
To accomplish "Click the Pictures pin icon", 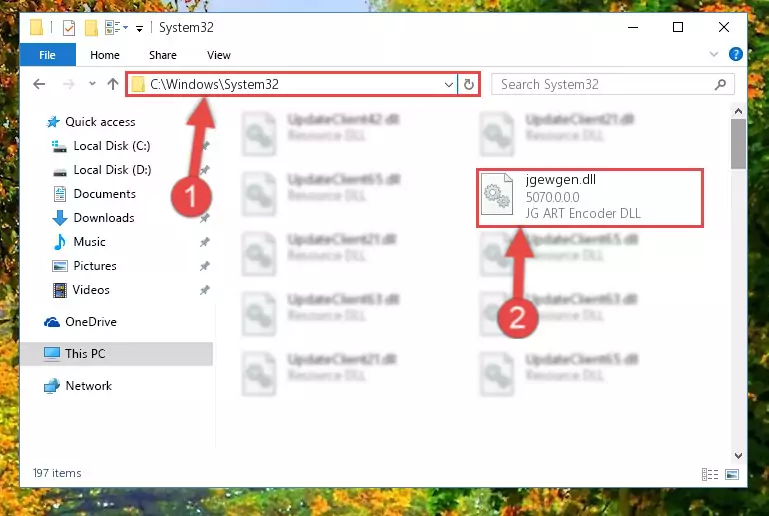I will click(205, 266).
